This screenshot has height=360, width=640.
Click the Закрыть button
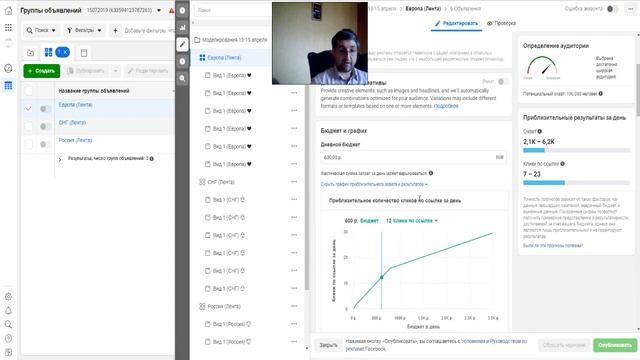point(328,345)
